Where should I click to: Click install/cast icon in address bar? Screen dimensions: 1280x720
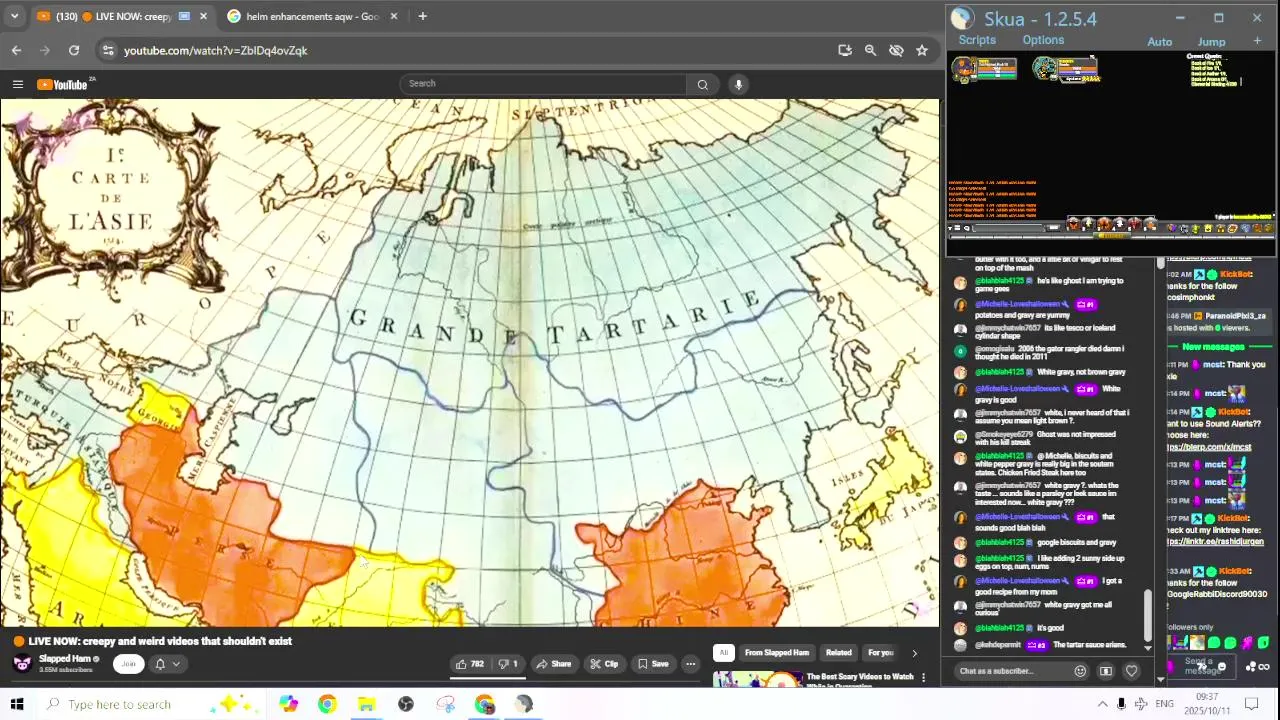click(845, 50)
